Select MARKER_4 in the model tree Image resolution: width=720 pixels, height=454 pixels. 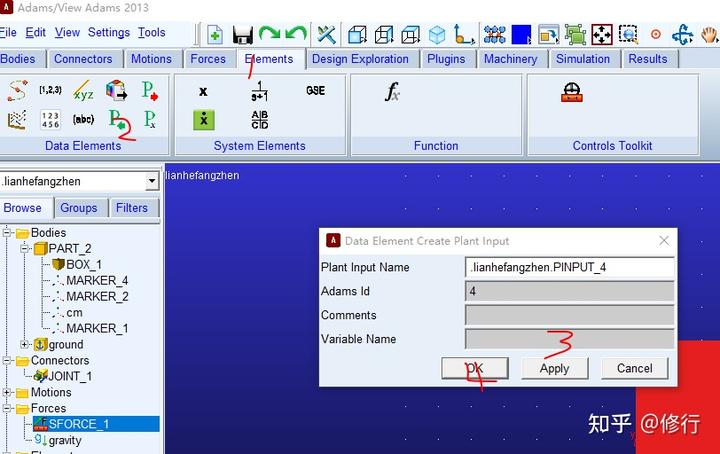click(90, 280)
